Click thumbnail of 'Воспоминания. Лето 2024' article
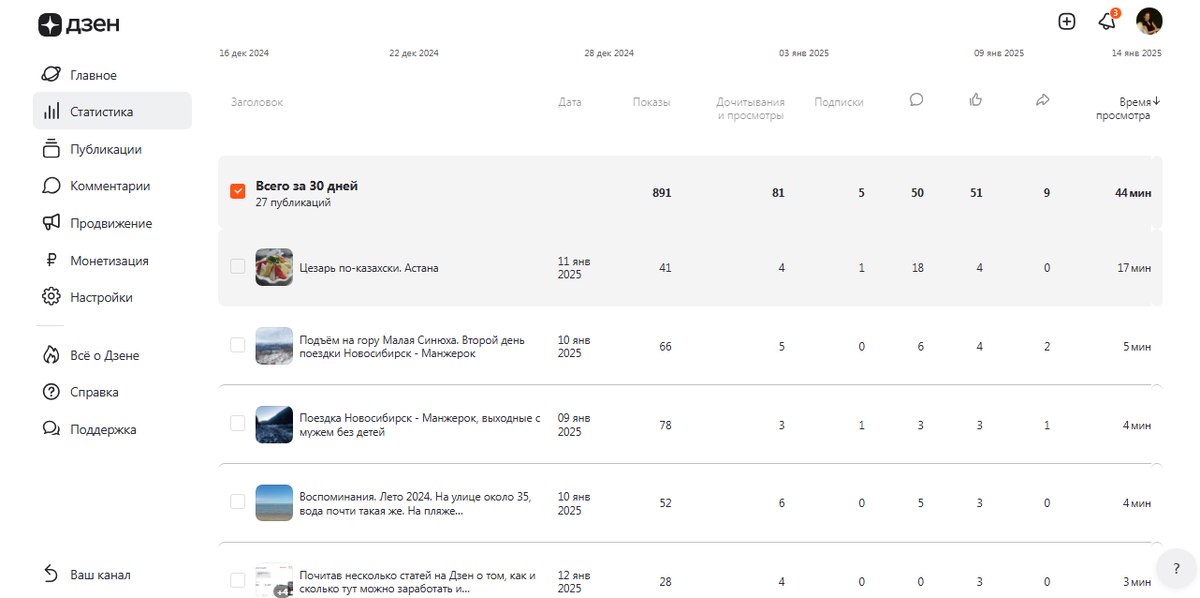 click(274, 502)
